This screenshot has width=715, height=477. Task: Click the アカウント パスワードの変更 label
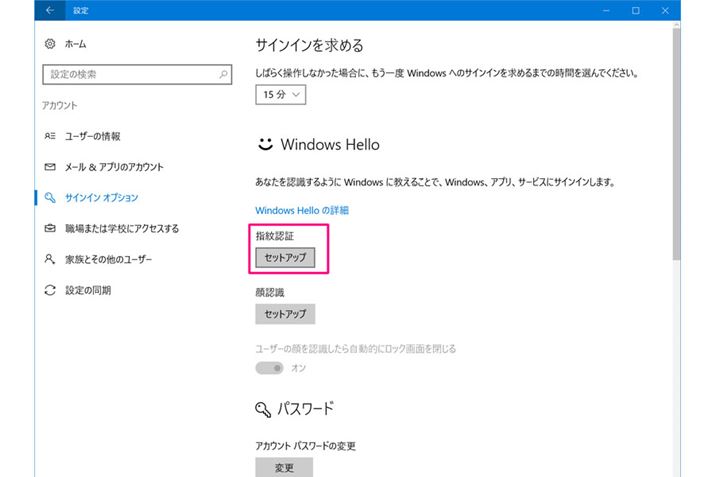tap(306, 446)
